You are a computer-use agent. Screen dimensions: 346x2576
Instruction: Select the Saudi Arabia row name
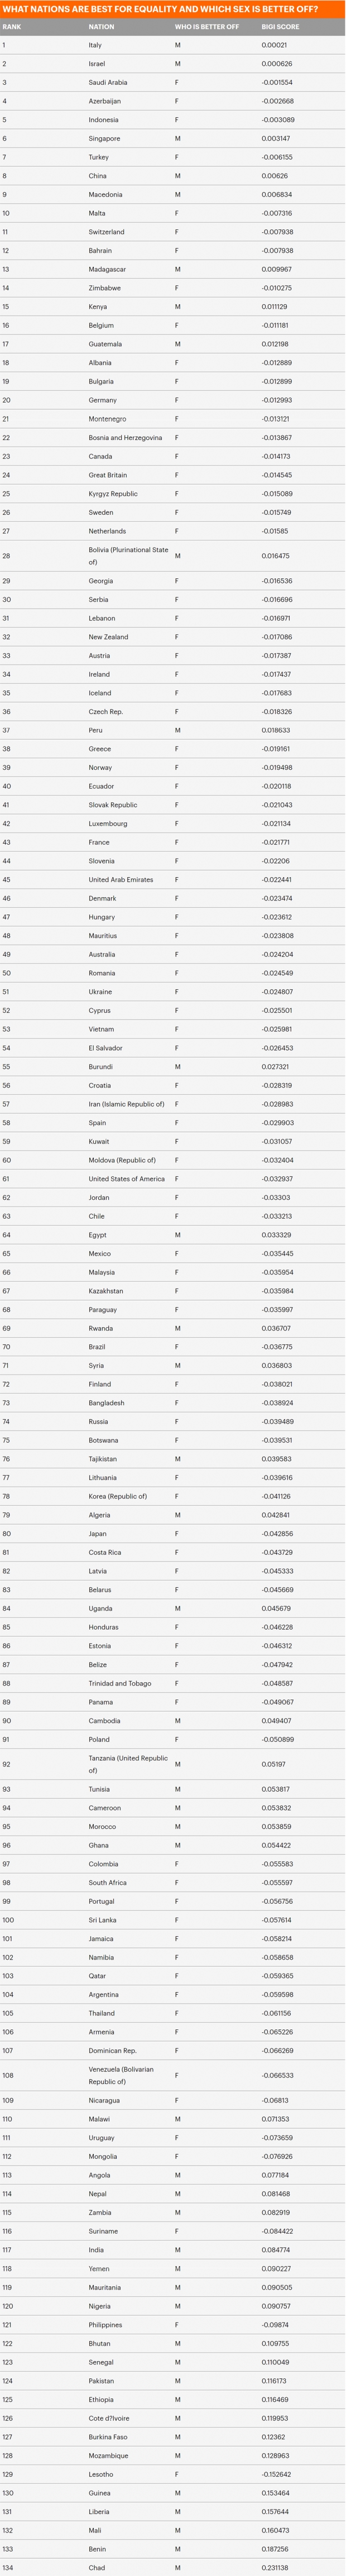(x=107, y=82)
